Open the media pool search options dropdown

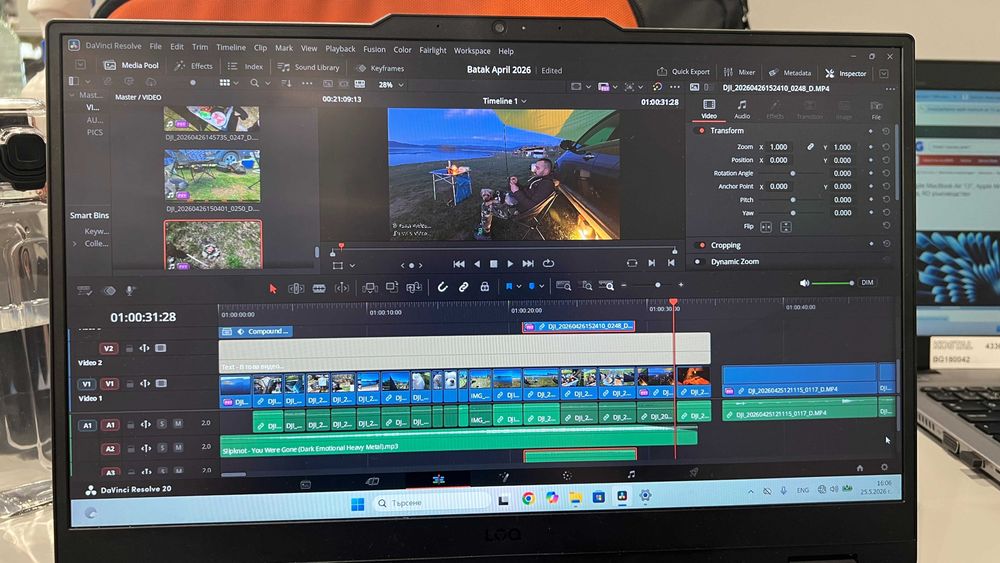pyautogui.click(x=268, y=84)
